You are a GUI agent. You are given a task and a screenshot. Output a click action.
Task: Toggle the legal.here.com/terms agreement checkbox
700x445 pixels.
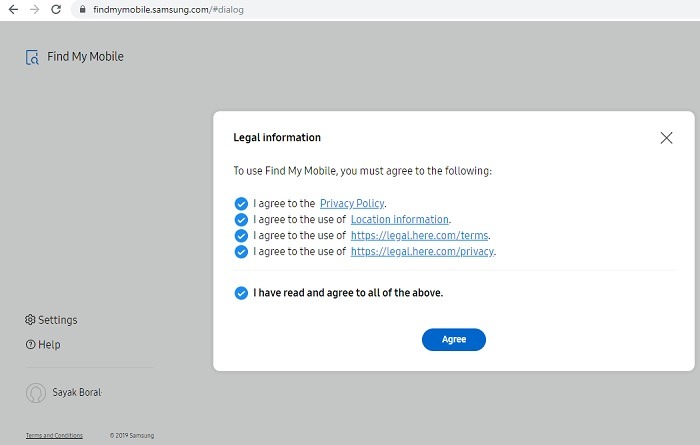pos(241,236)
